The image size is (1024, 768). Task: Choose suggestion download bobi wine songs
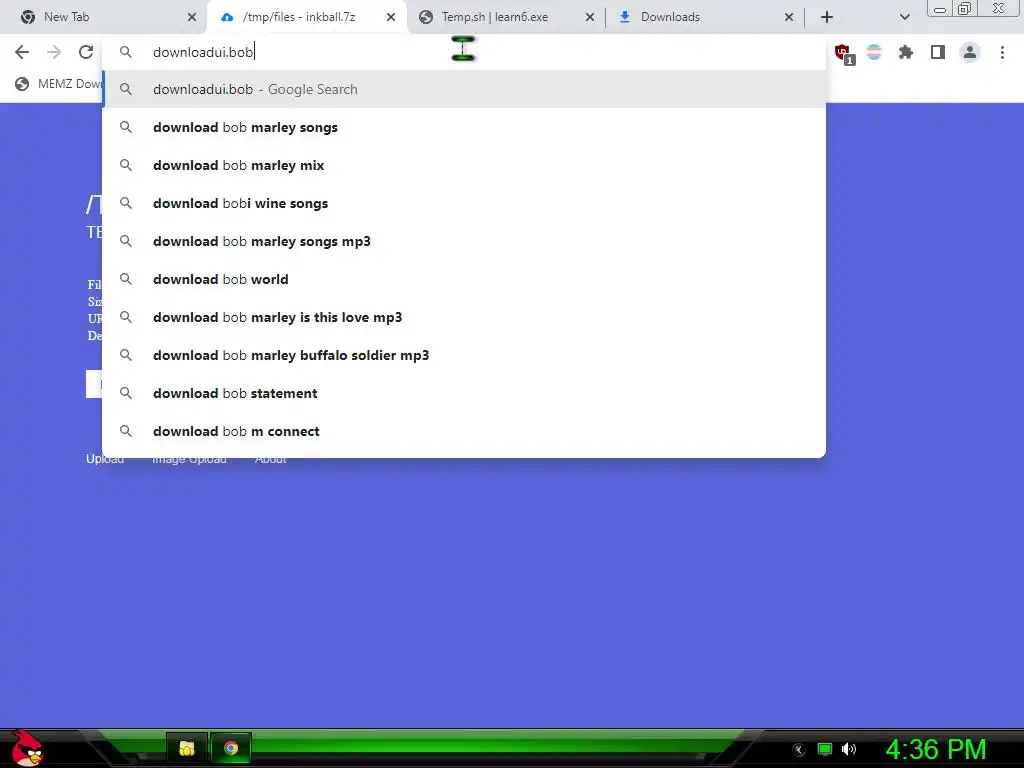464,203
